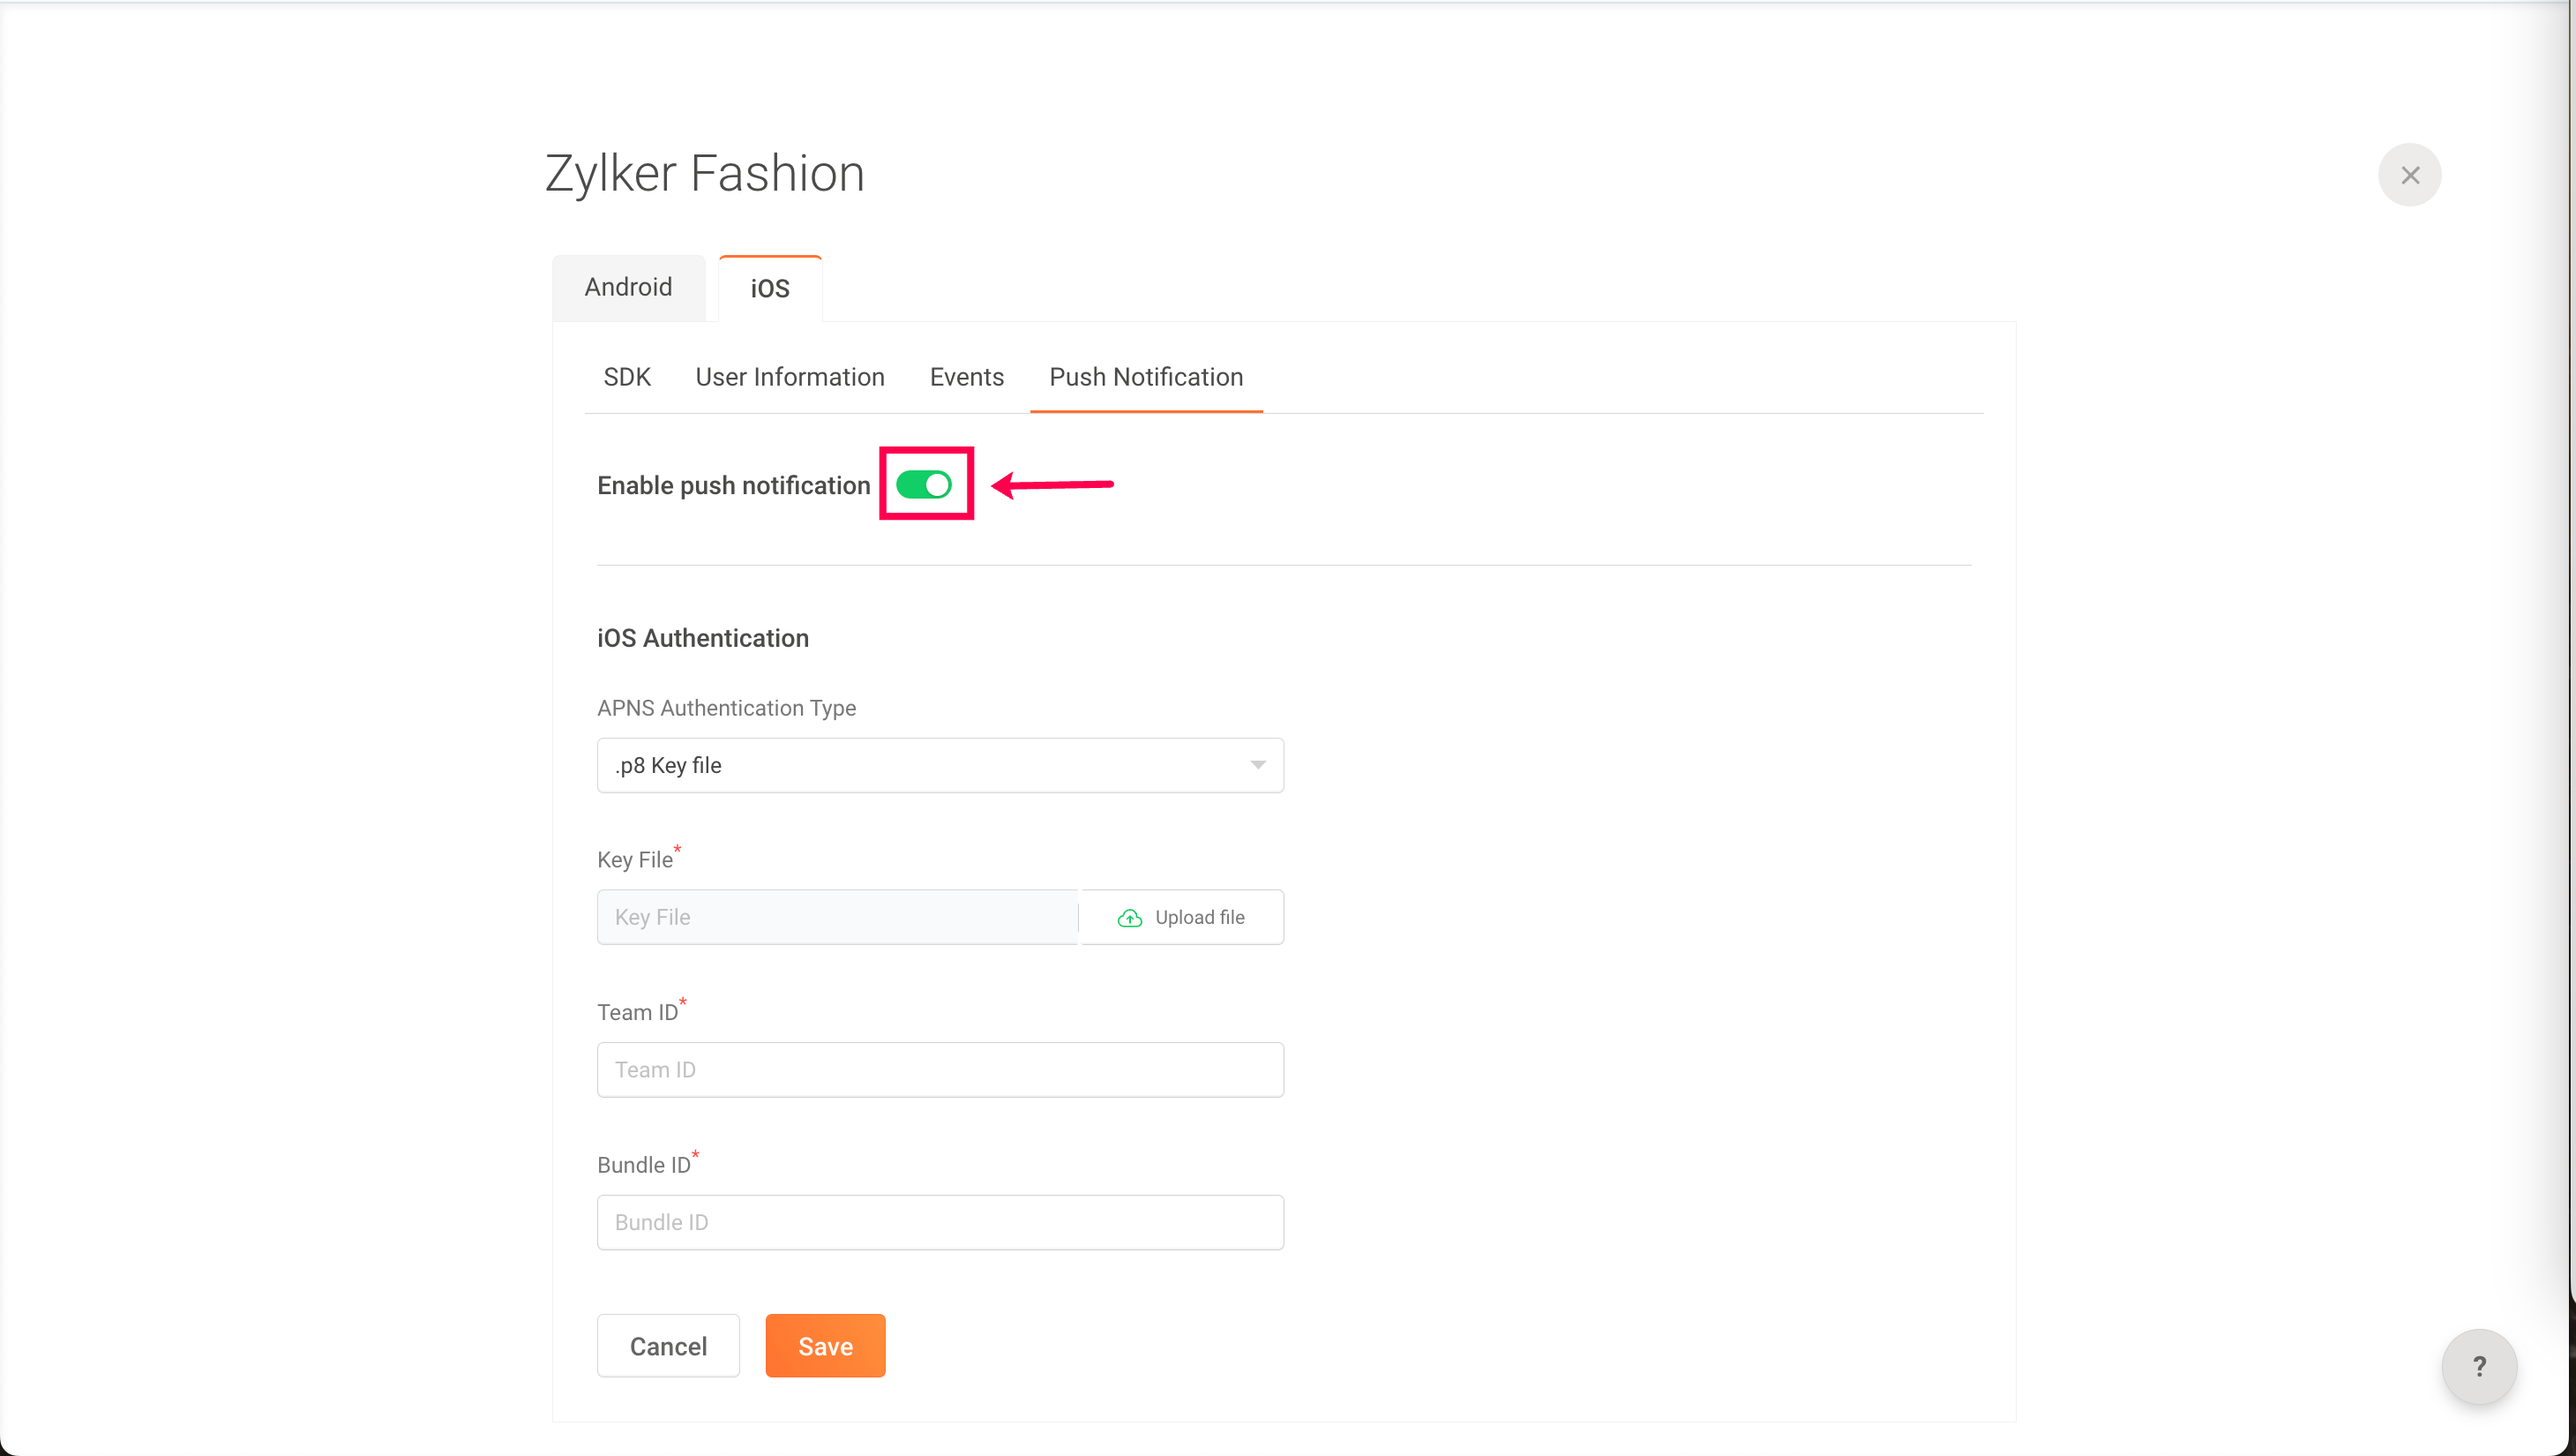Click the Zylker Fashion heading

point(704,174)
